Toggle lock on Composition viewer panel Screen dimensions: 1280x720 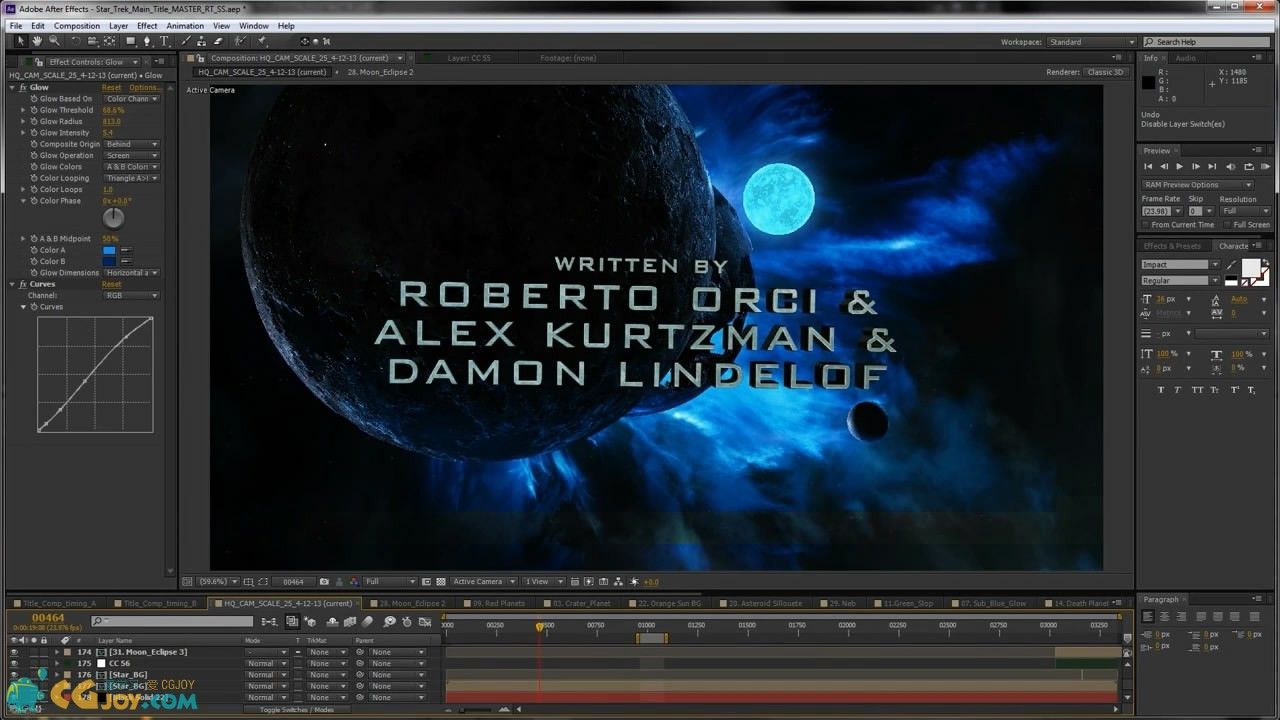202,58
